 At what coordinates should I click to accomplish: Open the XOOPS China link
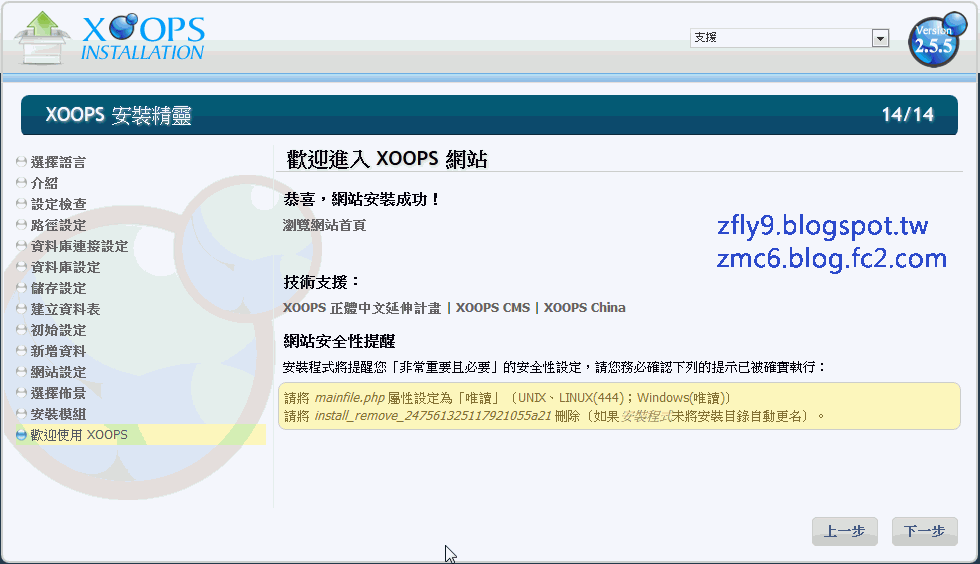(x=584, y=308)
